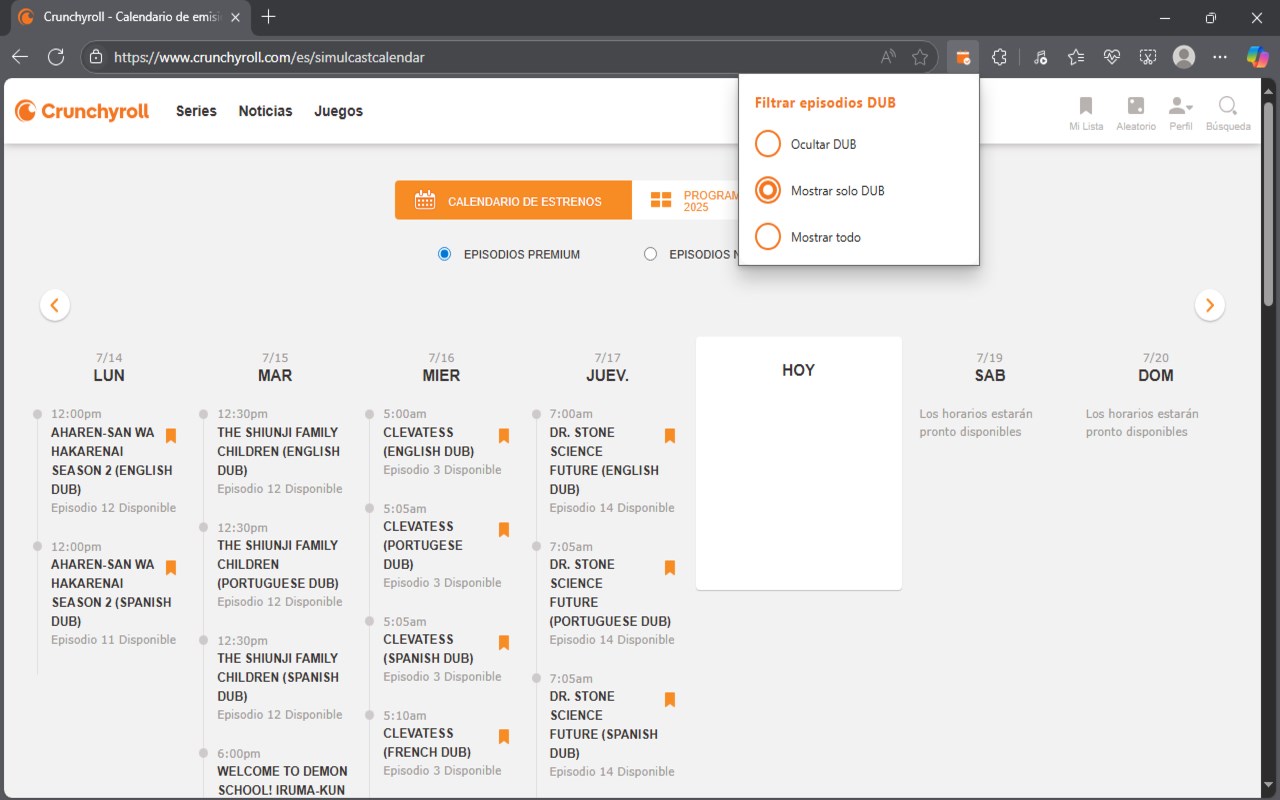Click the "Filtrar episodios DUB" popup heading
Viewport: 1280px width, 800px height.
pyautogui.click(x=825, y=102)
